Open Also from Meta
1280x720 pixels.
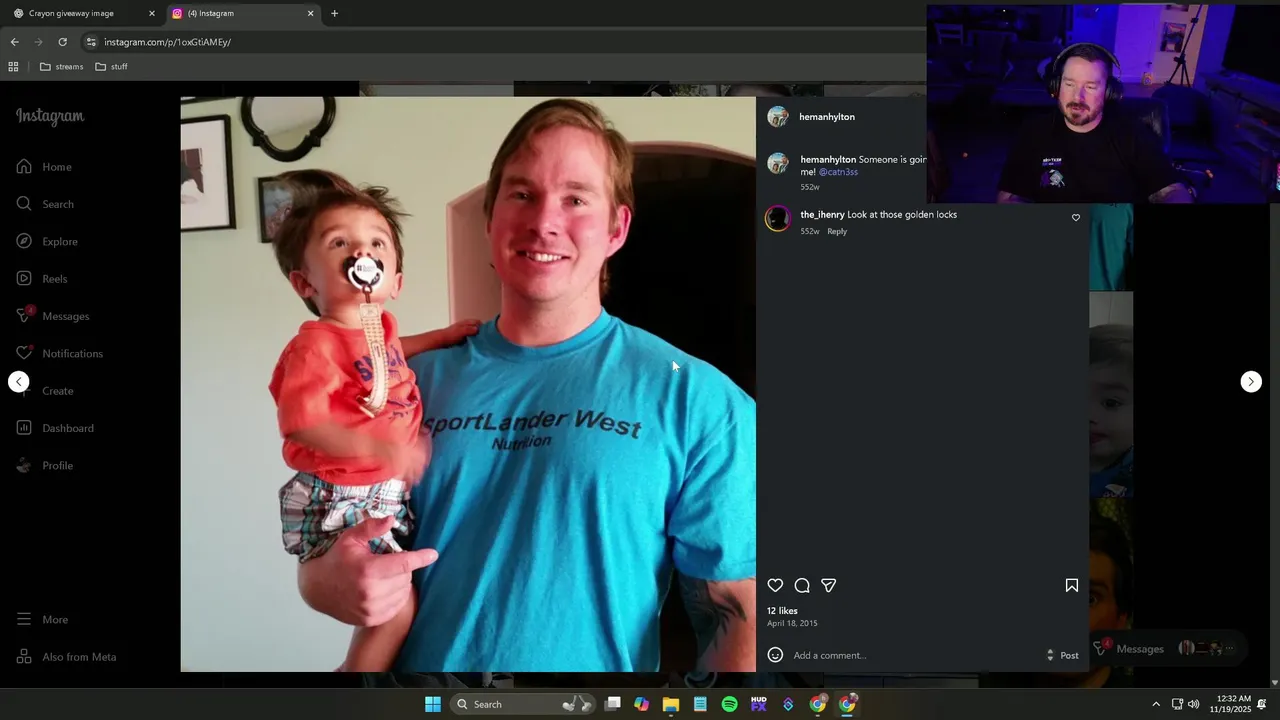click(67, 657)
